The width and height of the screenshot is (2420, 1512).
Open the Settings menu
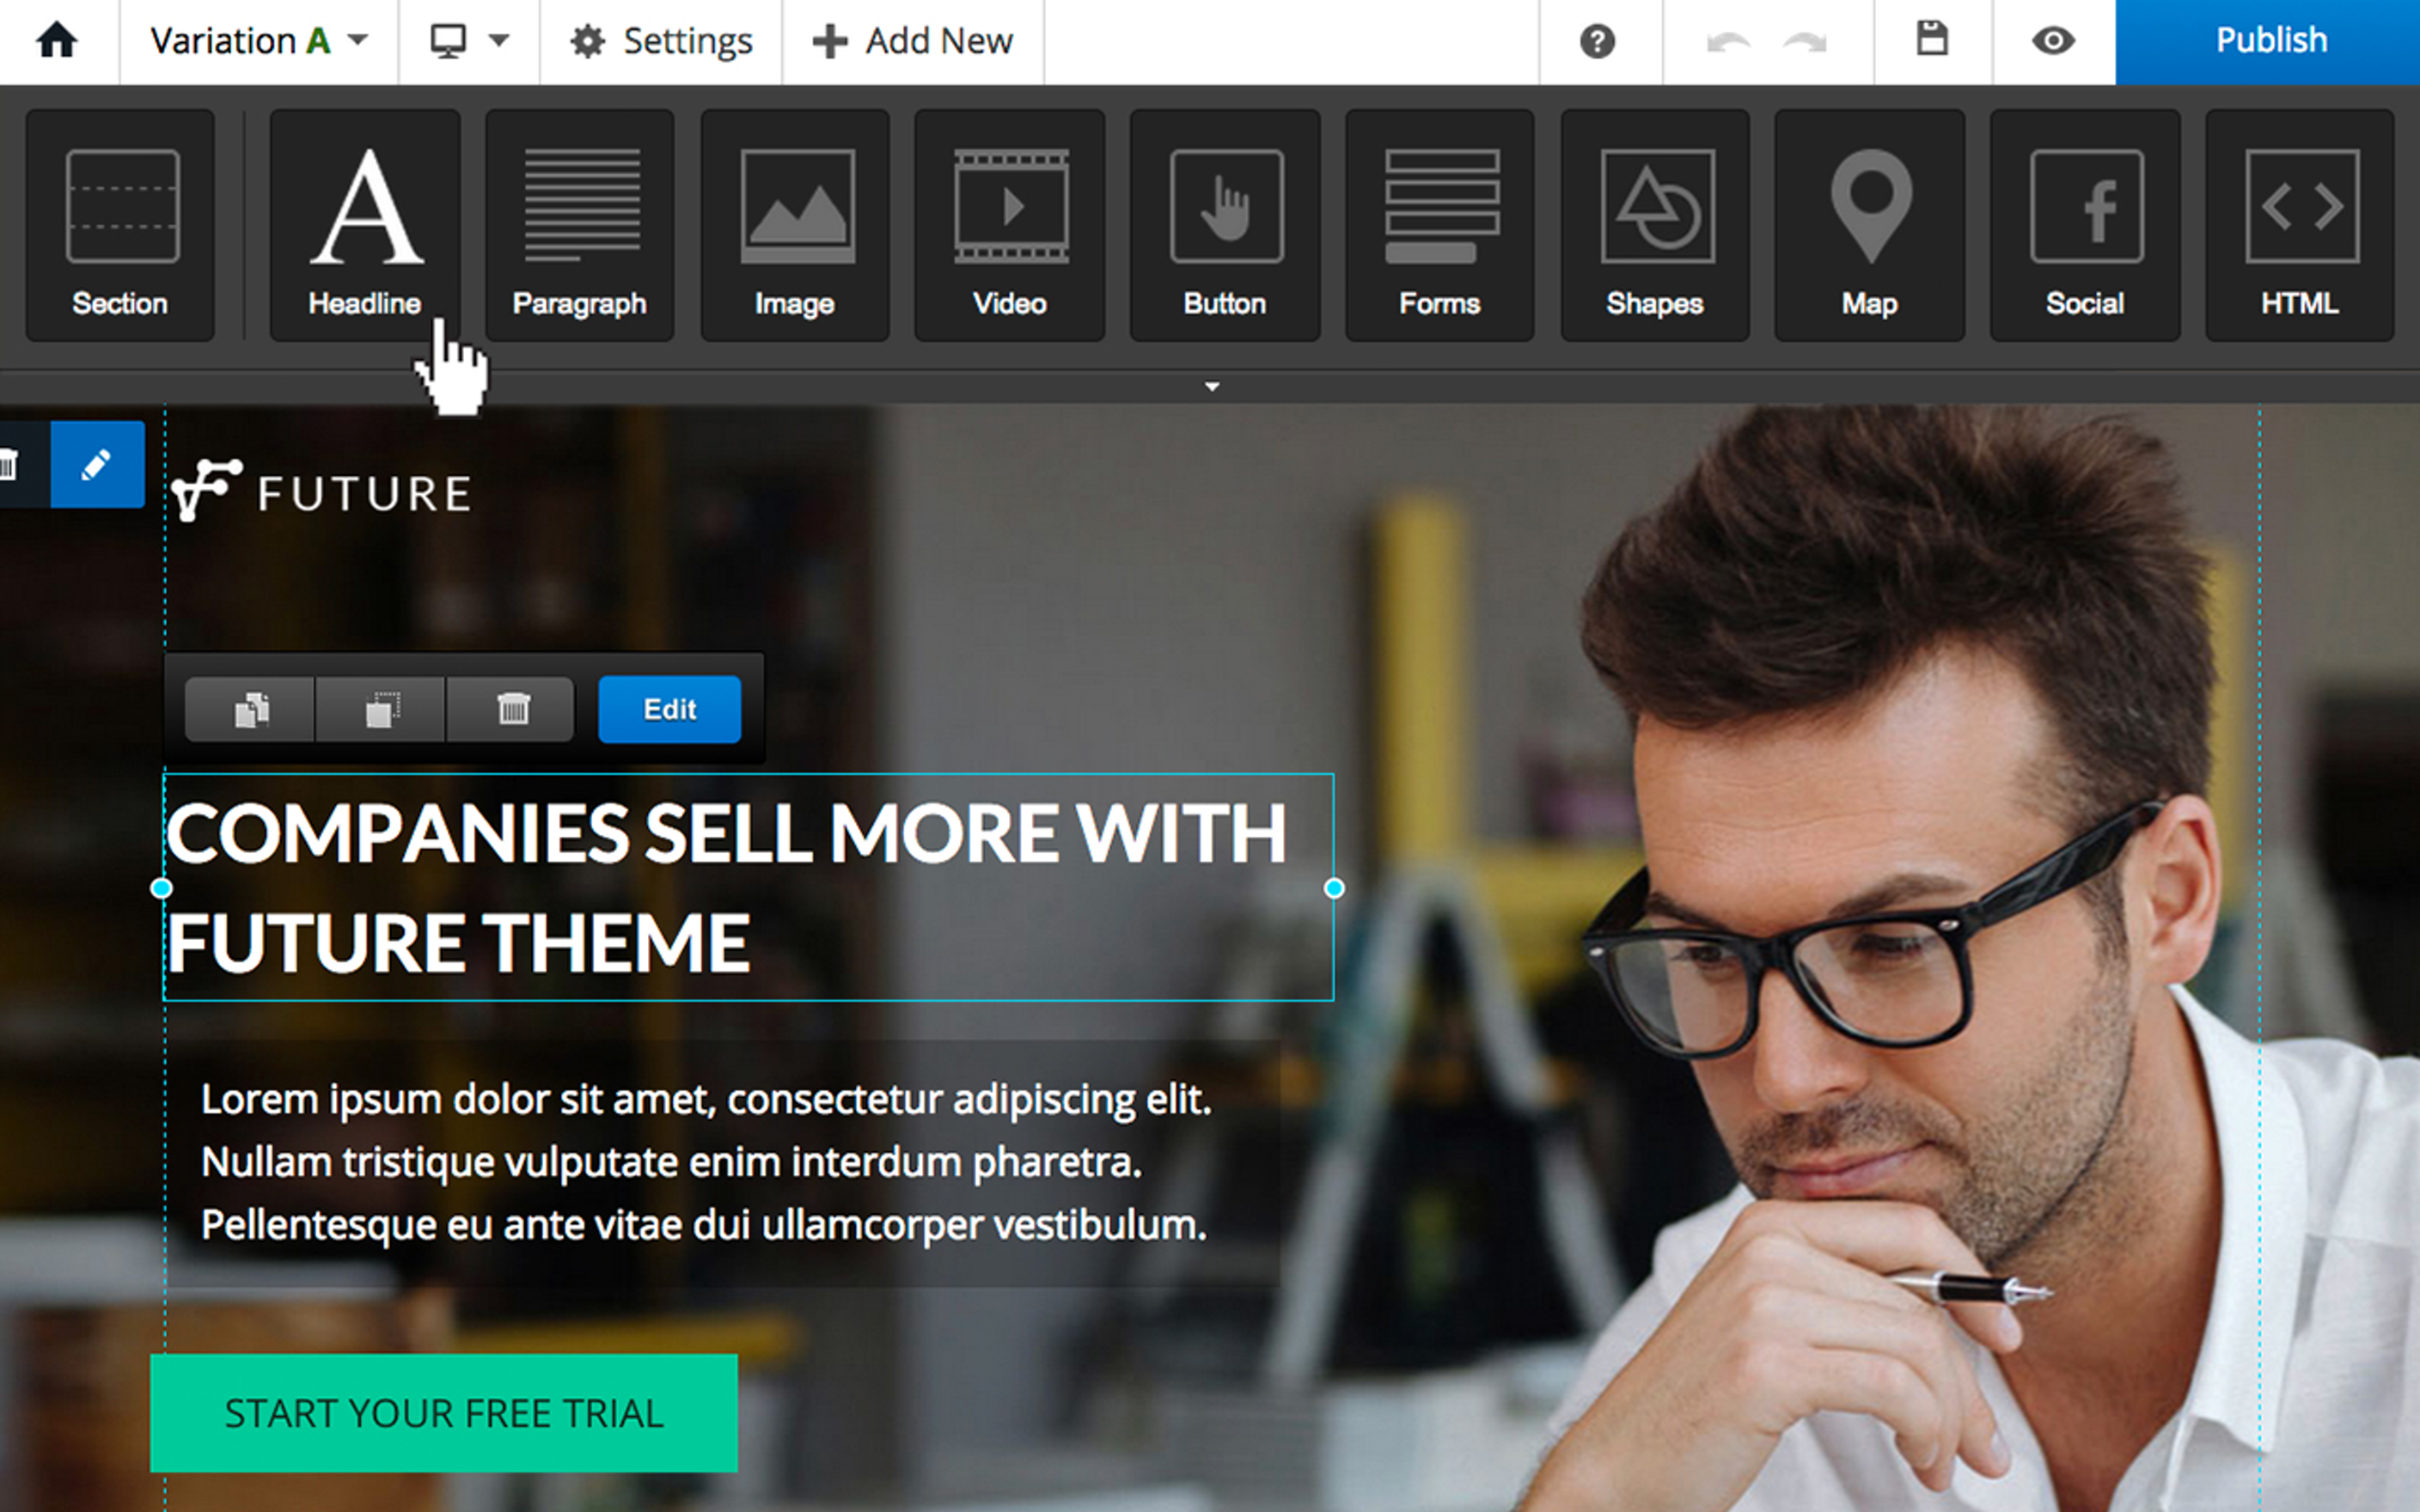[661, 41]
